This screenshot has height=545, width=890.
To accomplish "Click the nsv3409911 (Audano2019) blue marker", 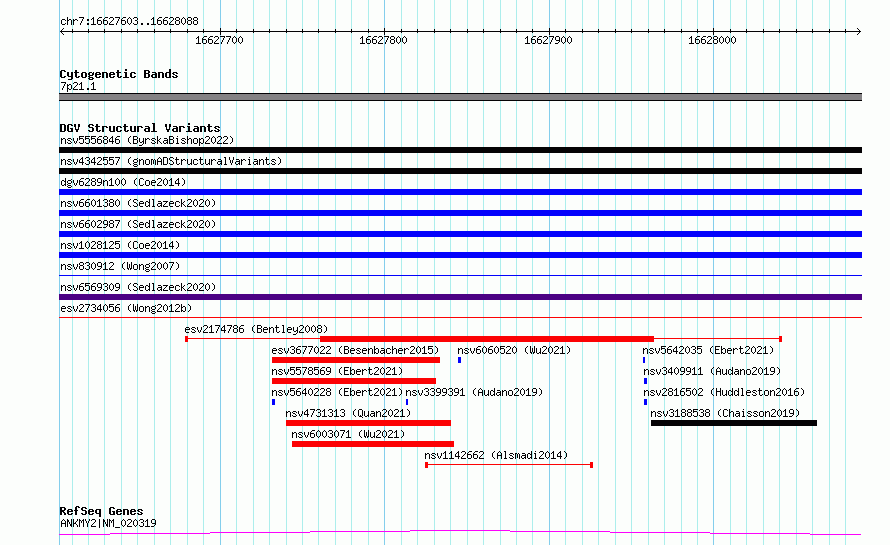I will (x=645, y=381).
